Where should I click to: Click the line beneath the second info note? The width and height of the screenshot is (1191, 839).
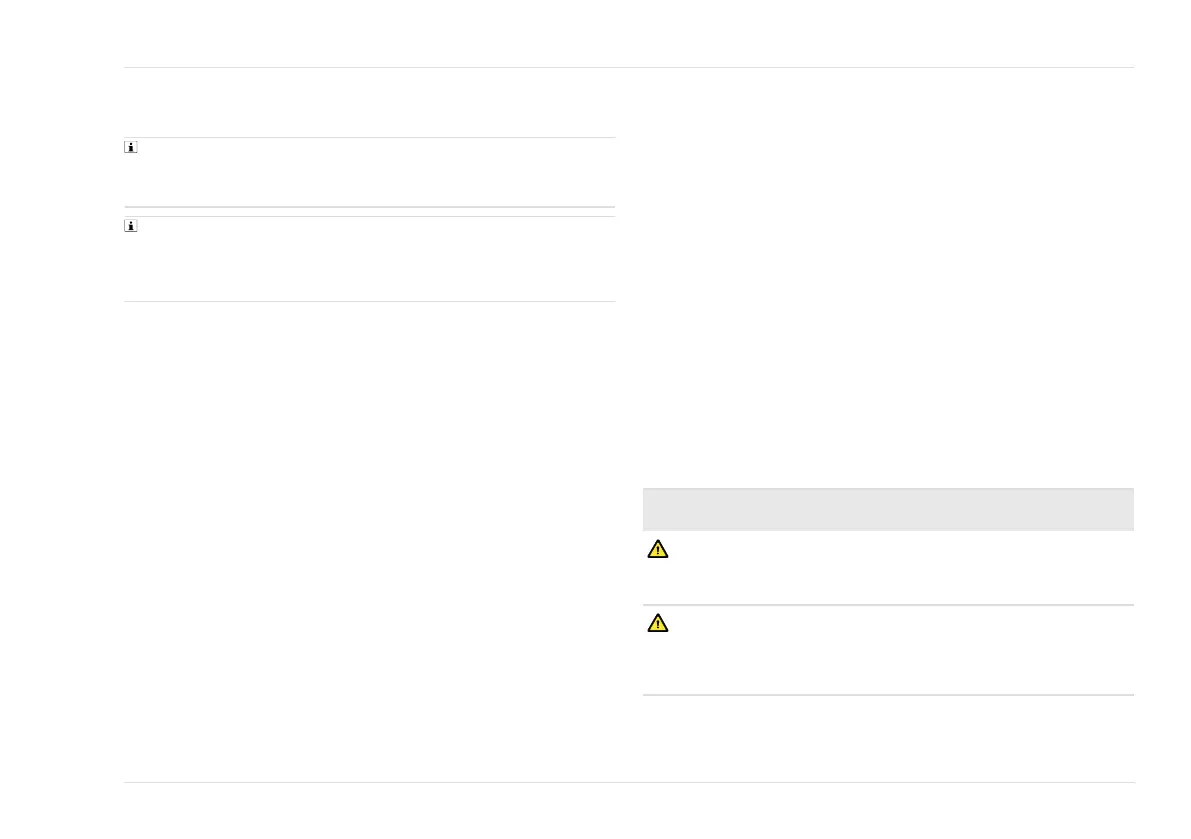click(x=368, y=301)
